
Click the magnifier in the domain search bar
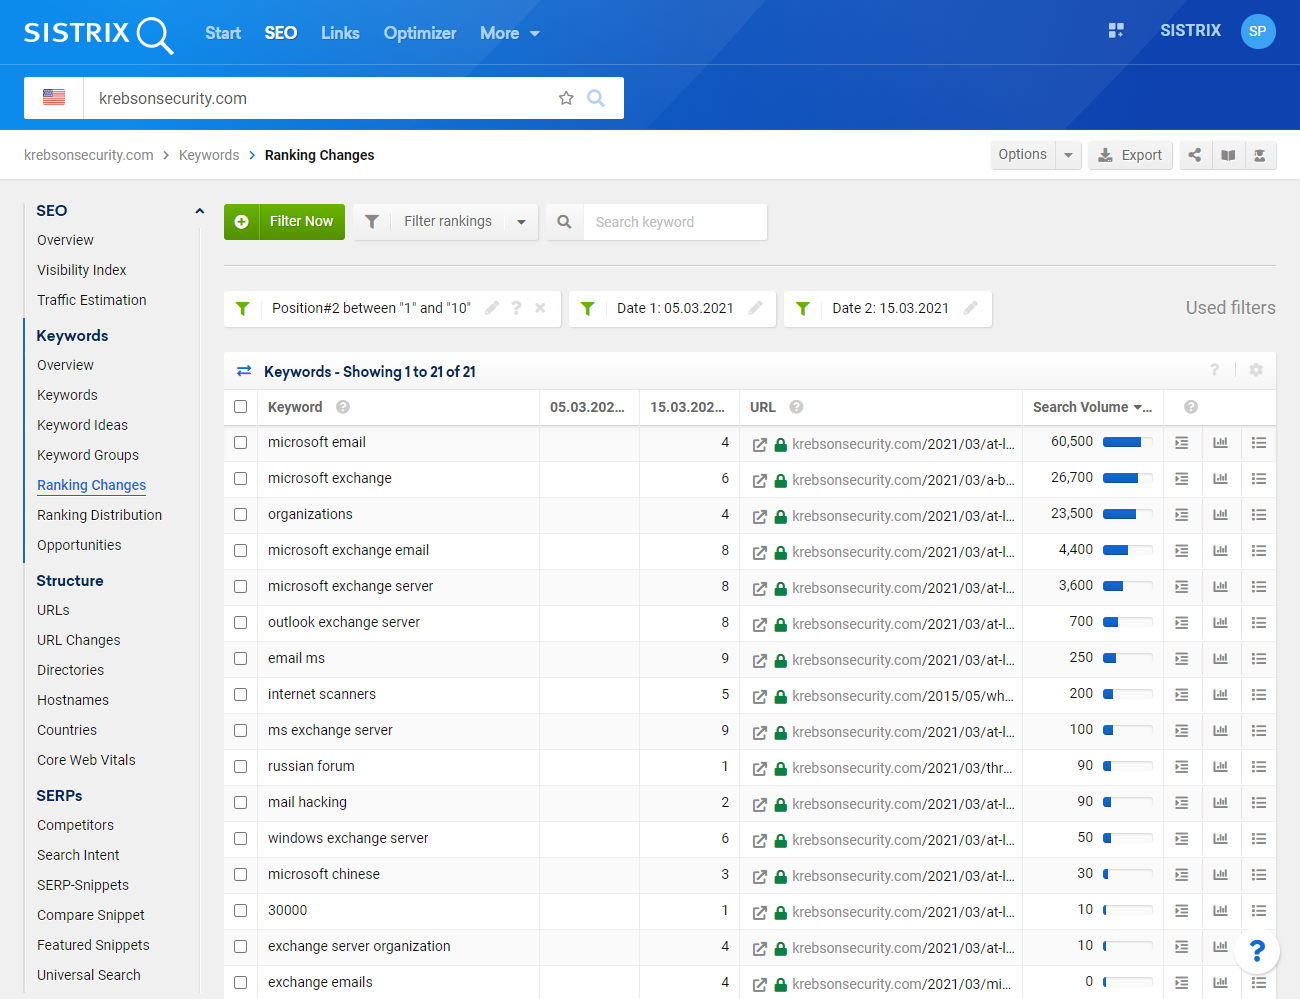point(596,98)
